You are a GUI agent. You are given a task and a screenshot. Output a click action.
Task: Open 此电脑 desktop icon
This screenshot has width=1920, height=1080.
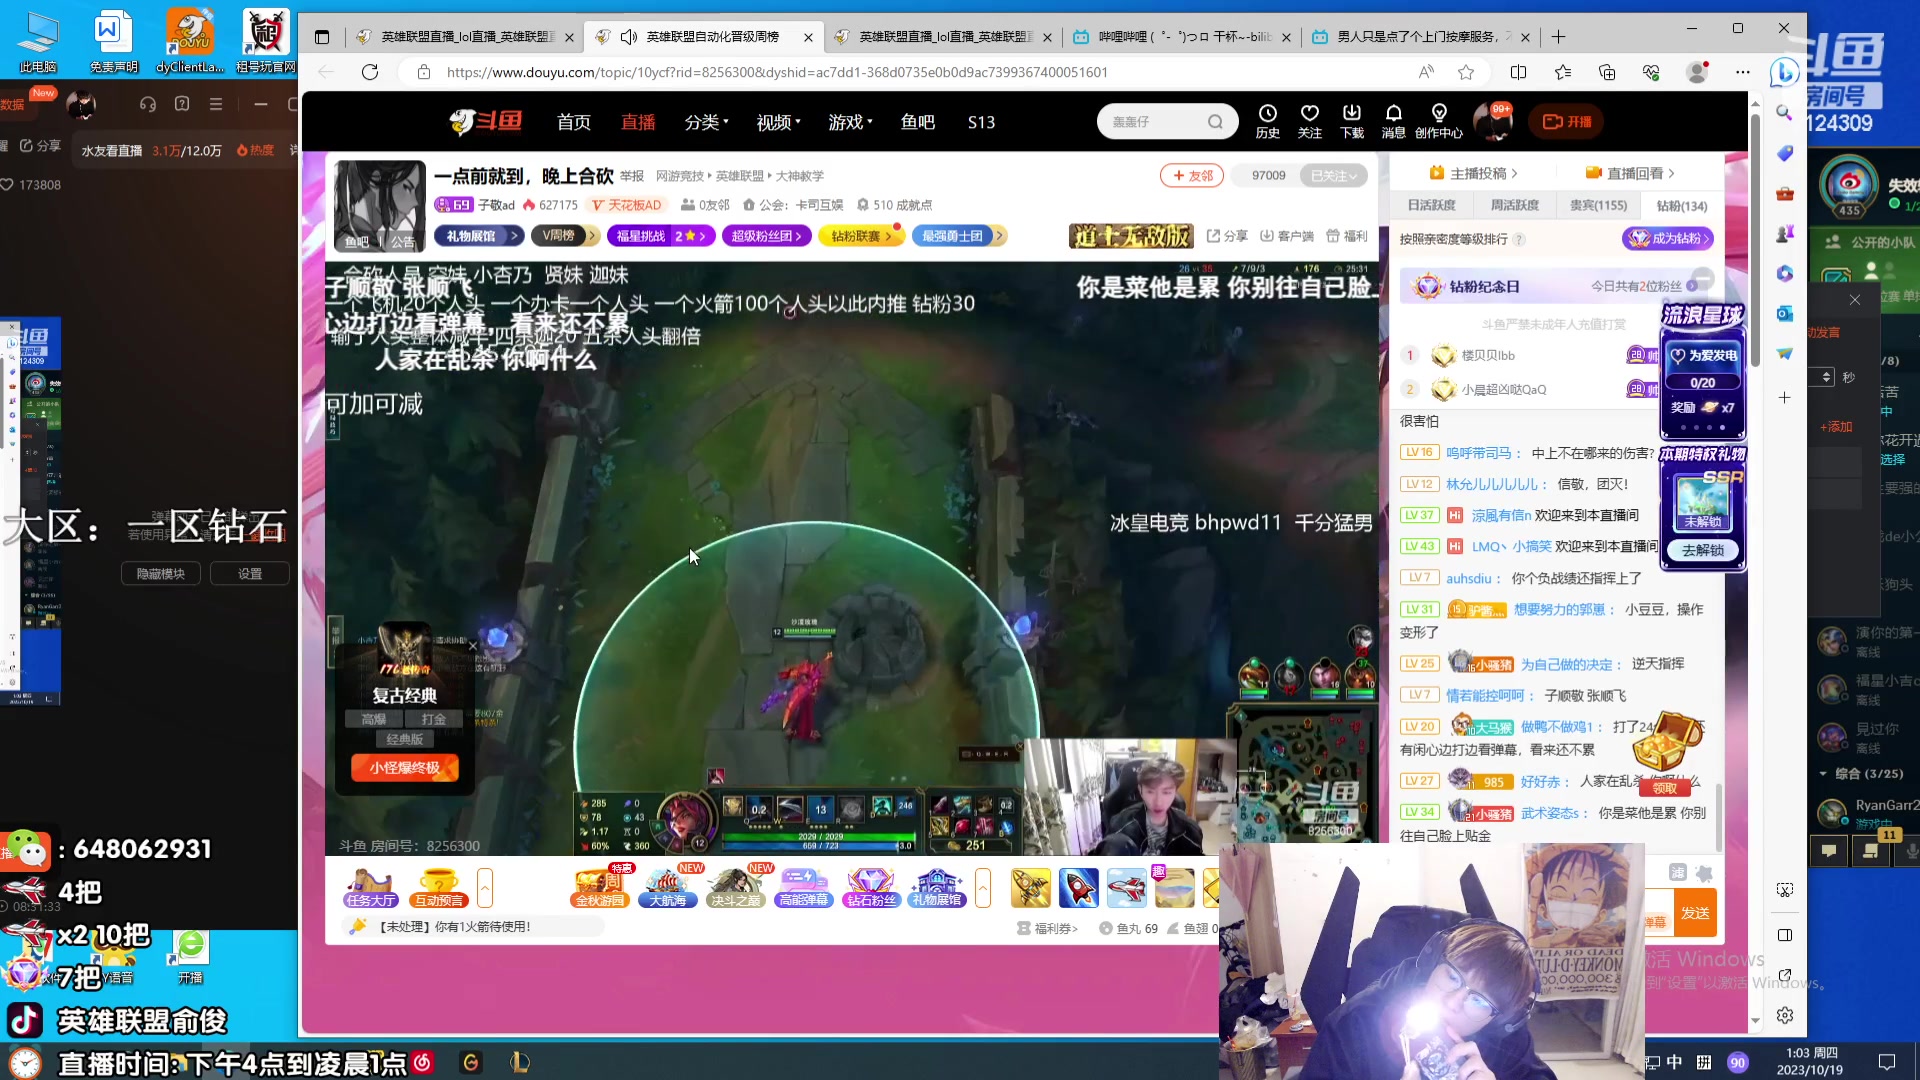[38, 43]
